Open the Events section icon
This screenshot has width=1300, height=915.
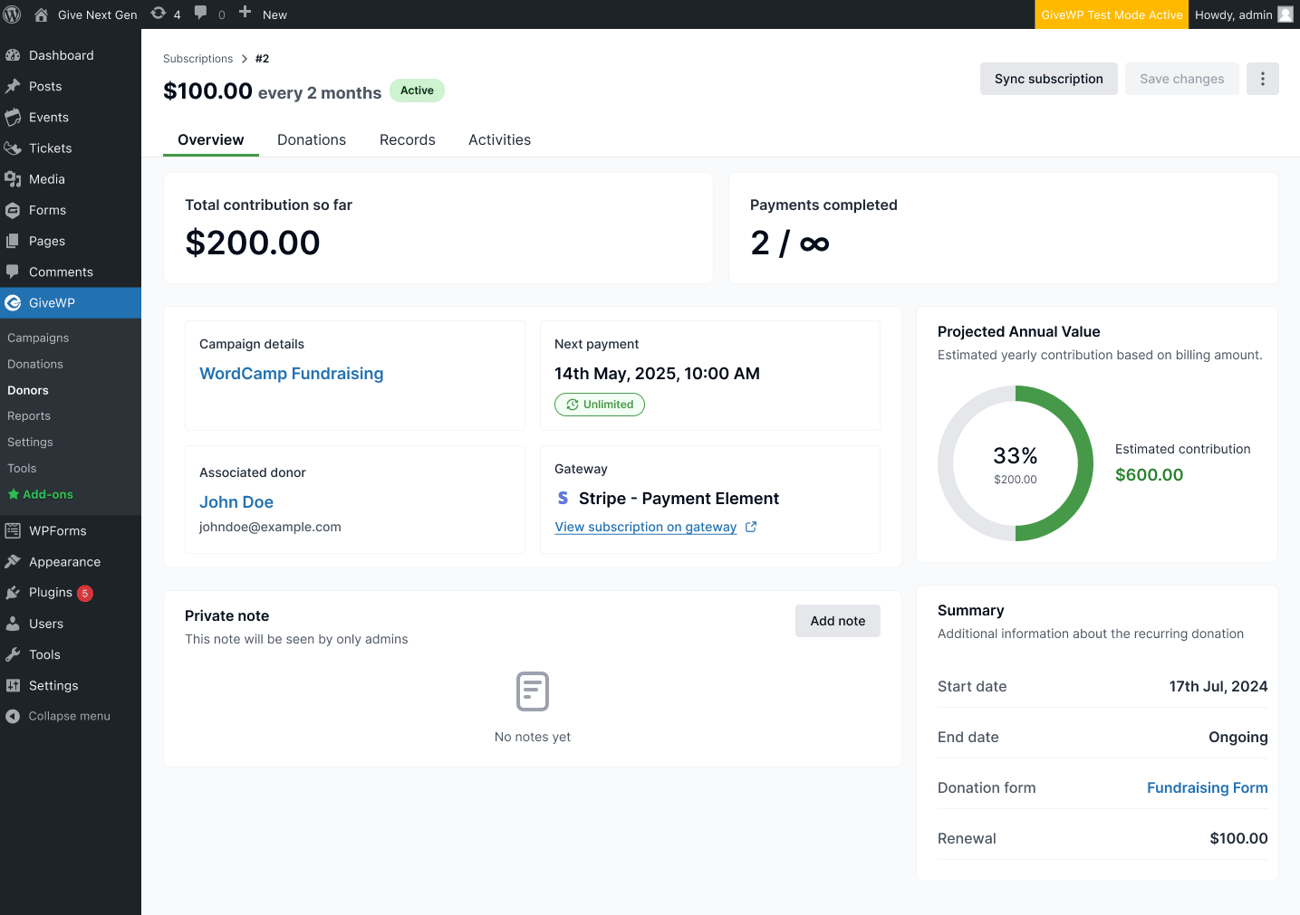point(15,117)
